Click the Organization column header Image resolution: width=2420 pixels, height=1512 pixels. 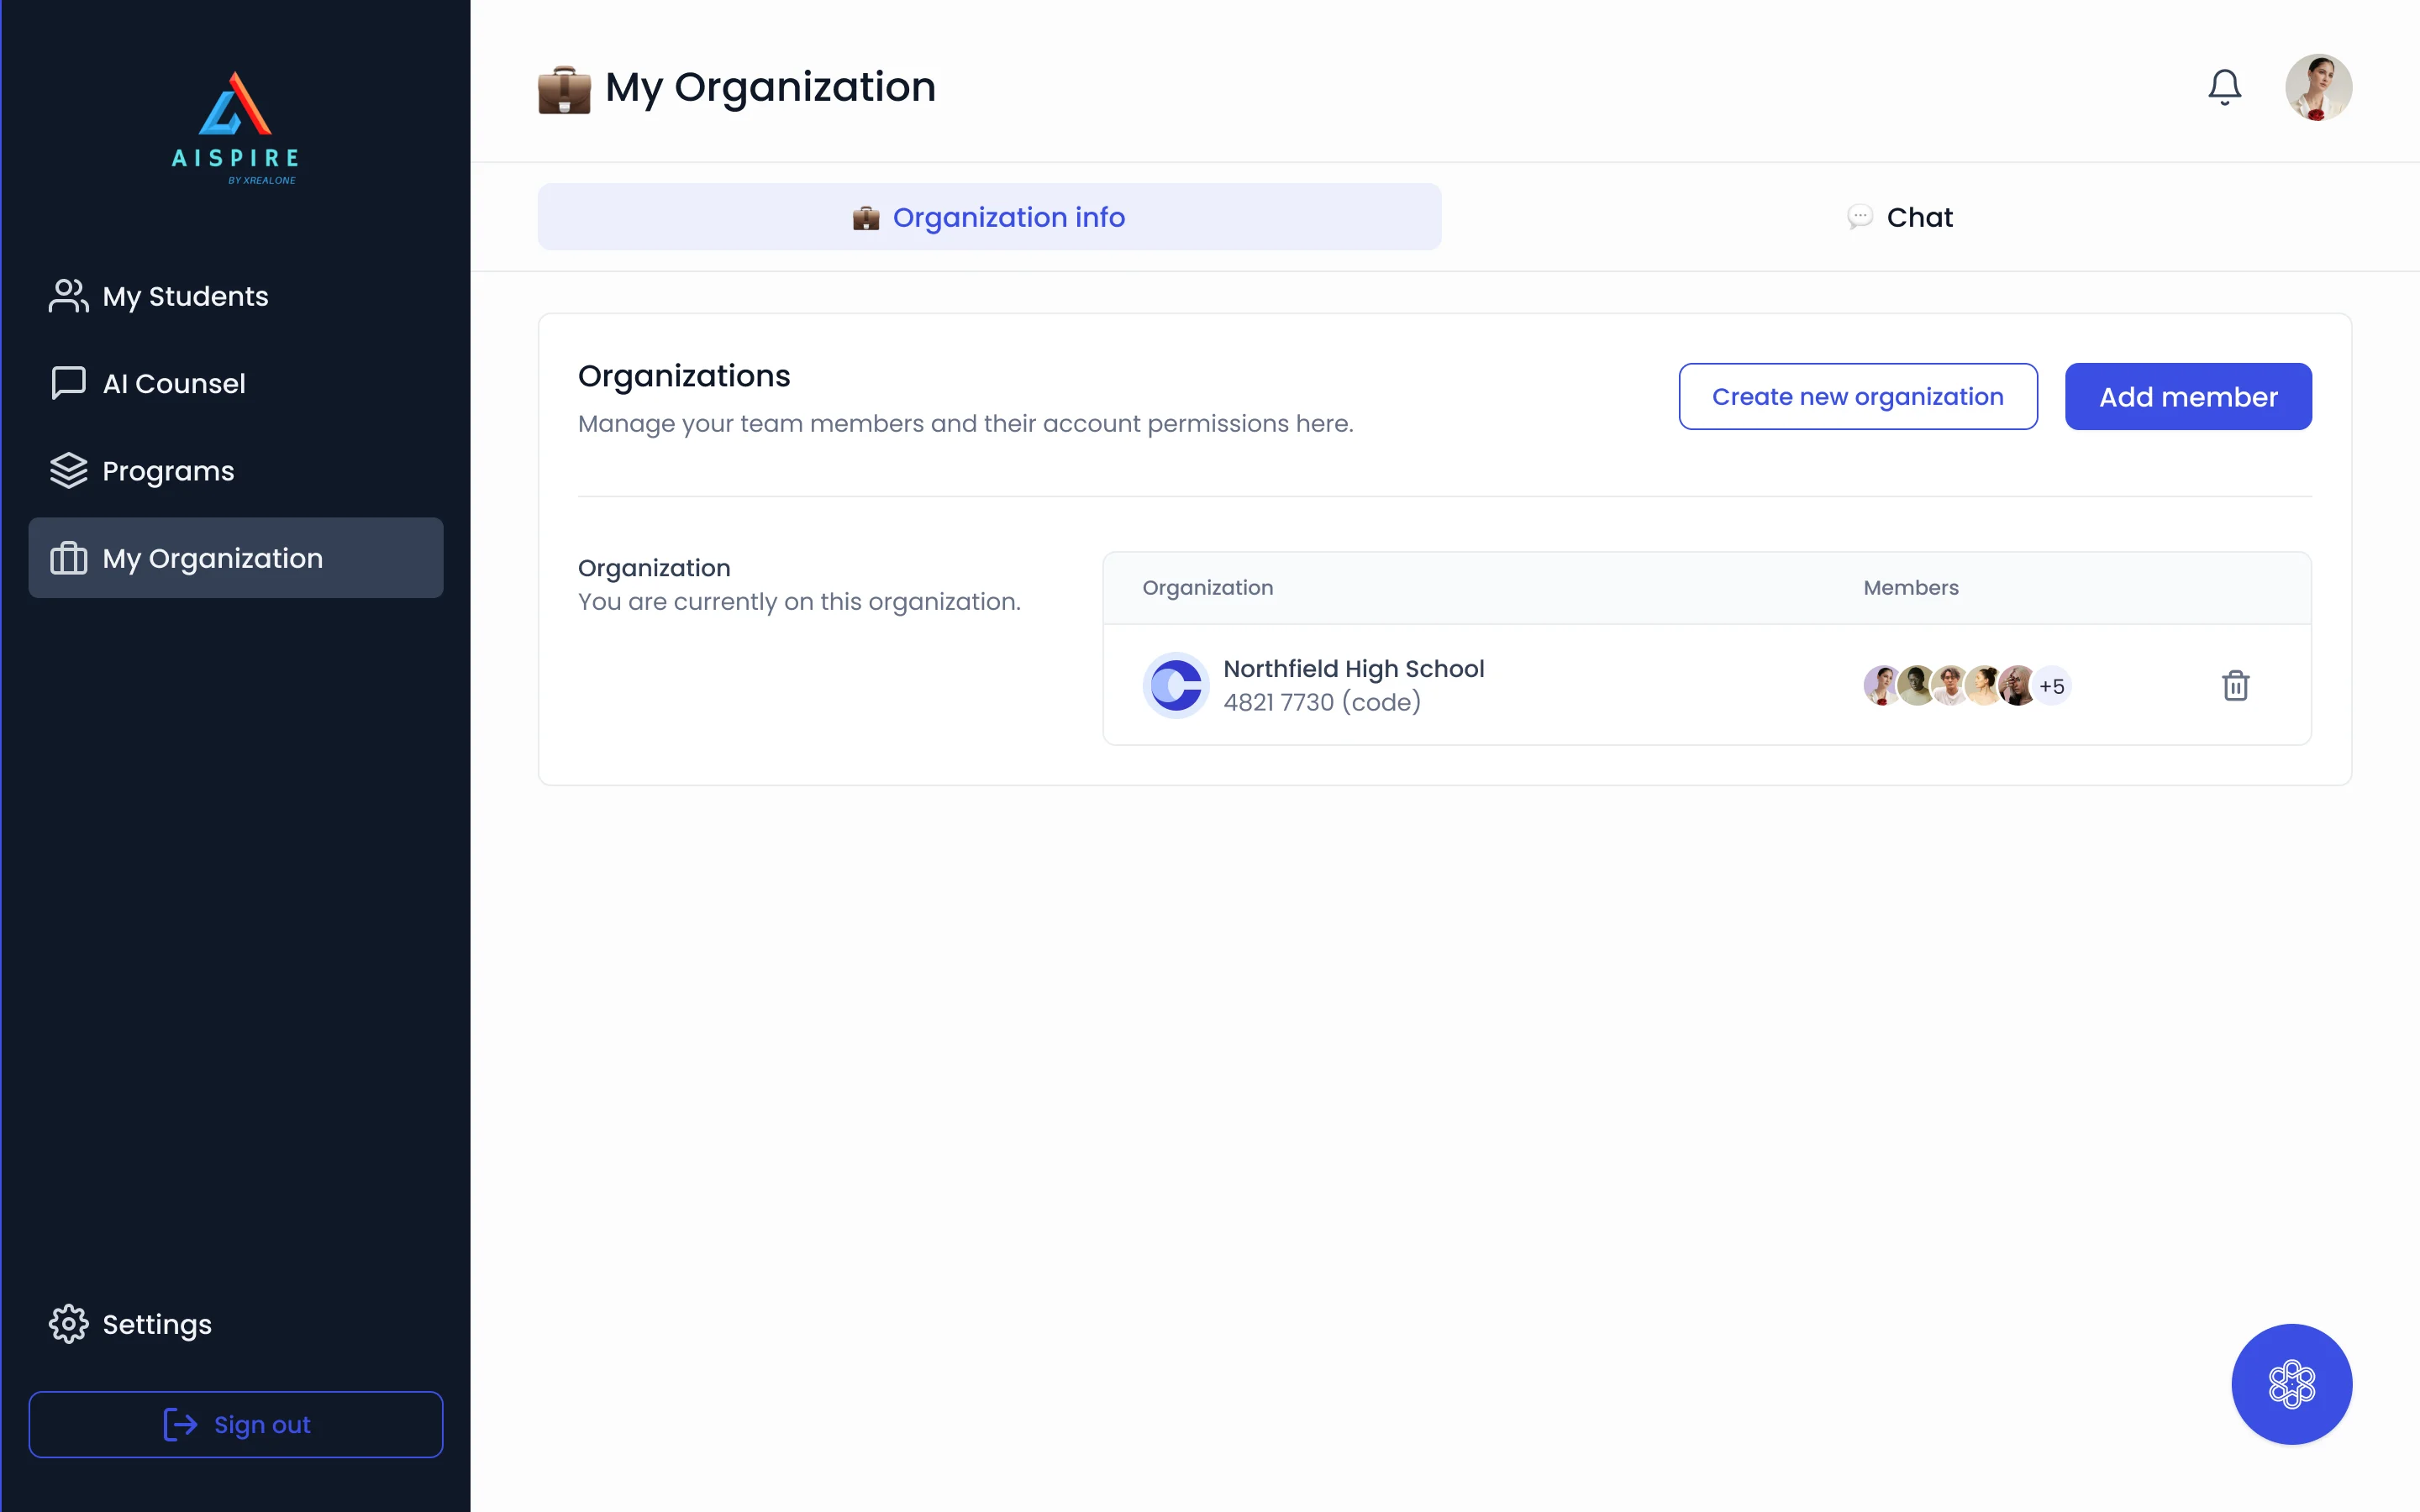[1207, 588]
